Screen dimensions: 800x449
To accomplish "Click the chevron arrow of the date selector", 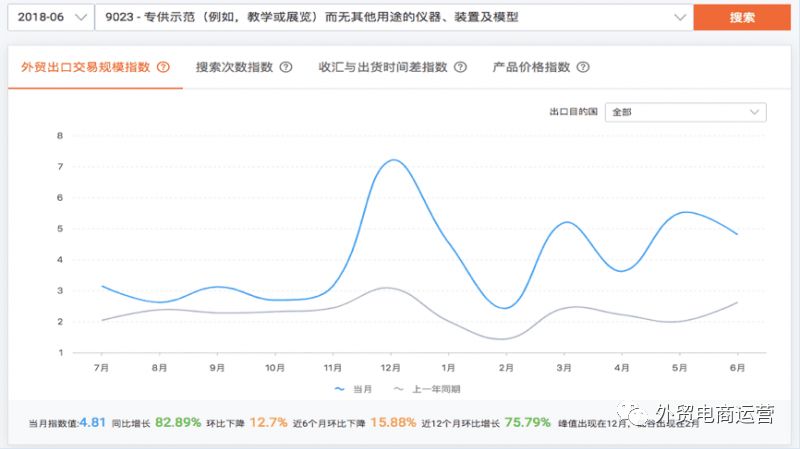I will [81, 17].
